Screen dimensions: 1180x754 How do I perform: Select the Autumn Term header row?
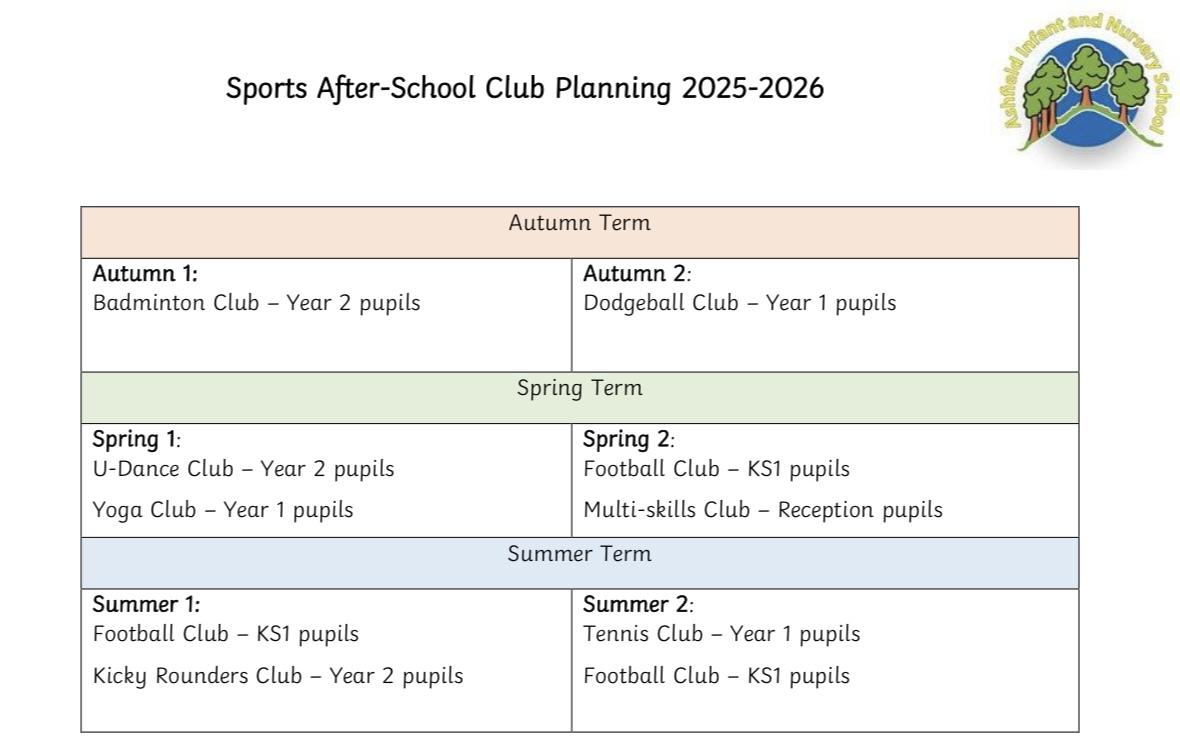[579, 233]
